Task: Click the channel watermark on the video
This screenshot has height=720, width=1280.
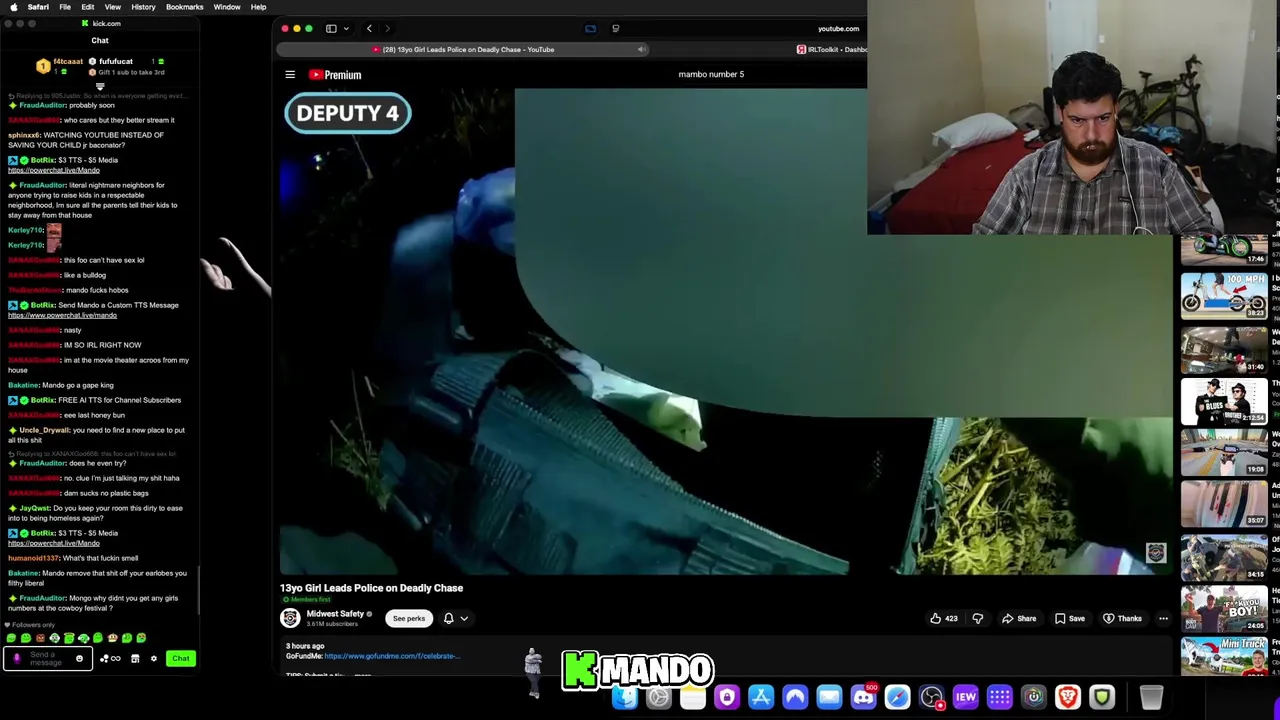Action: (1156, 553)
